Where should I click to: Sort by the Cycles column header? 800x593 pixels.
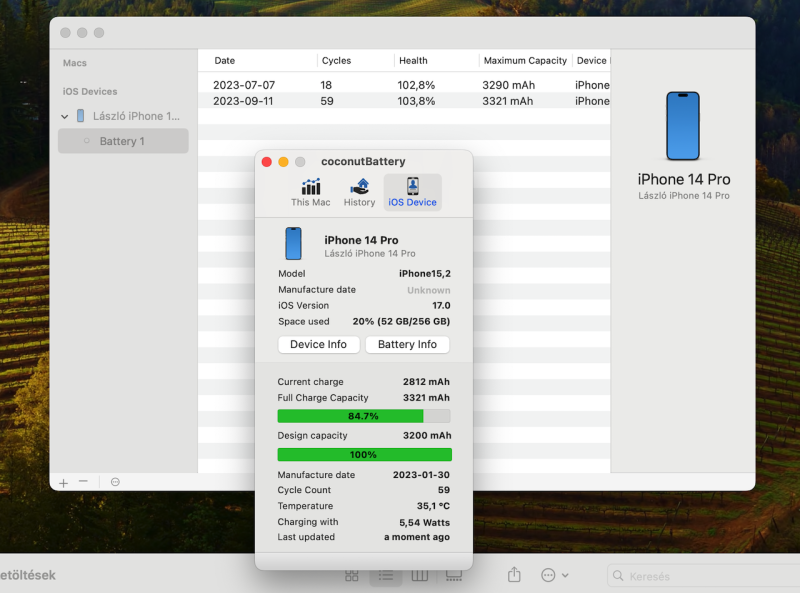[x=355, y=60]
